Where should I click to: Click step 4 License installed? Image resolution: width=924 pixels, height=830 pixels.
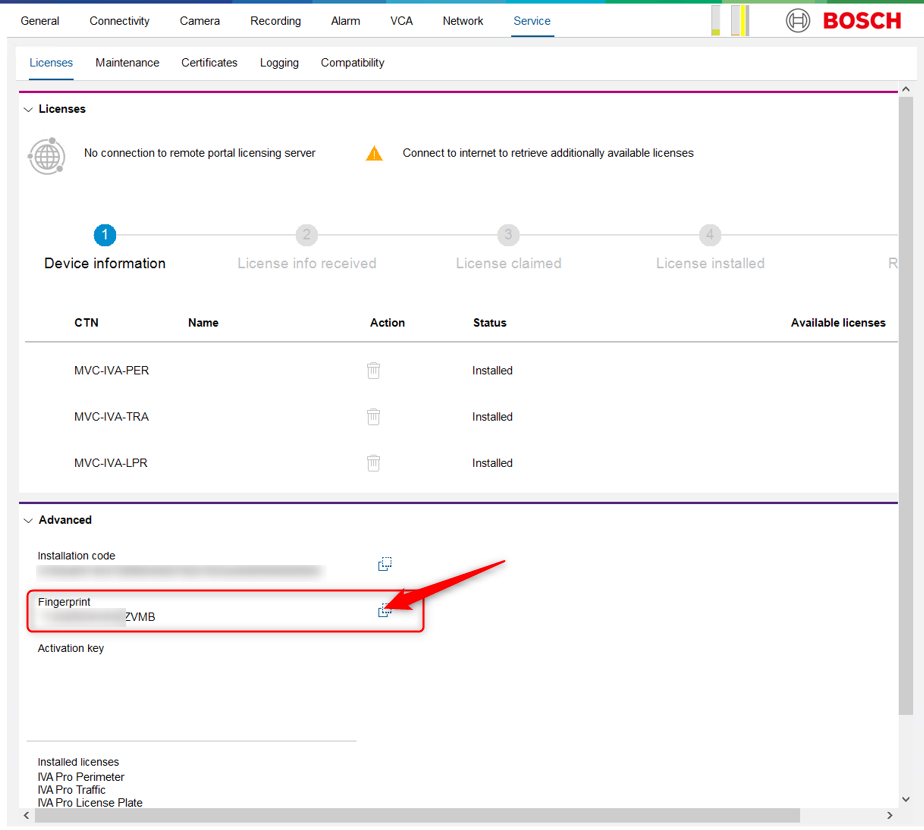709,236
